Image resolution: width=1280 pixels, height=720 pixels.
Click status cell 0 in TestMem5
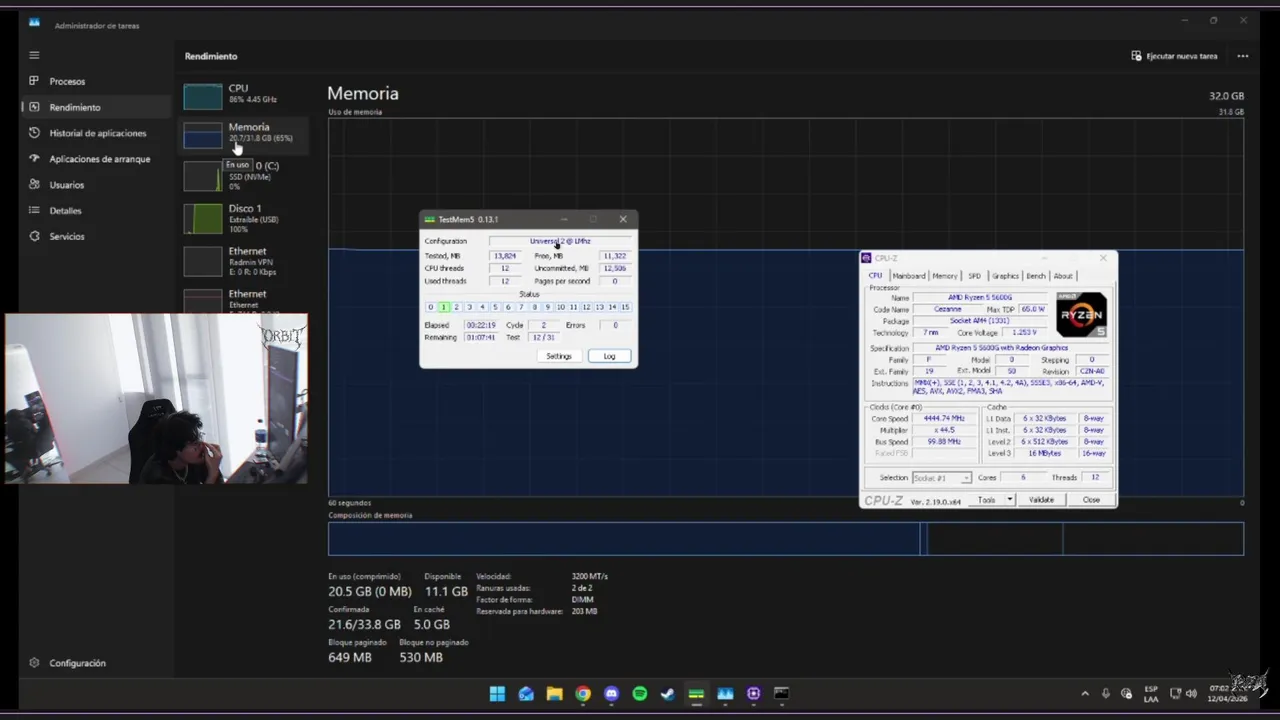pos(431,307)
